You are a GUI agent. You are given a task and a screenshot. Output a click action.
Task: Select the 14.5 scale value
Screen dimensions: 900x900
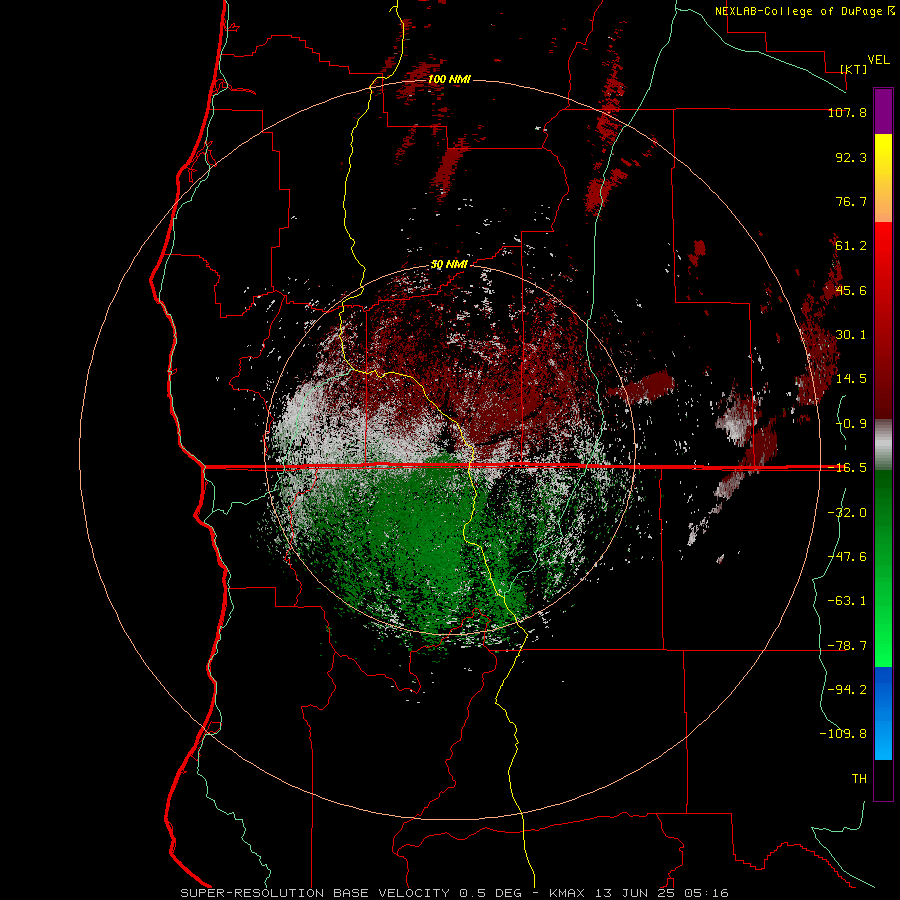(851, 379)
